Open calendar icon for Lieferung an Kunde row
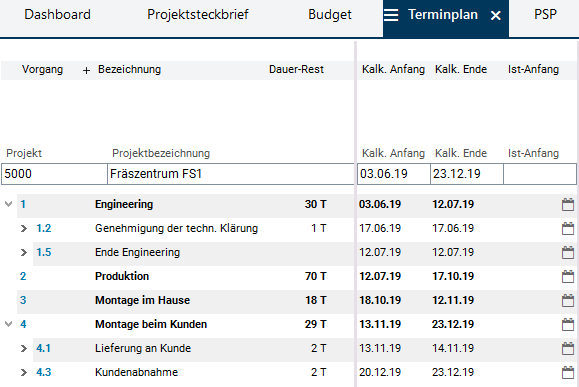The width and height of the screenshot is (579, 387). click(568, 349)
